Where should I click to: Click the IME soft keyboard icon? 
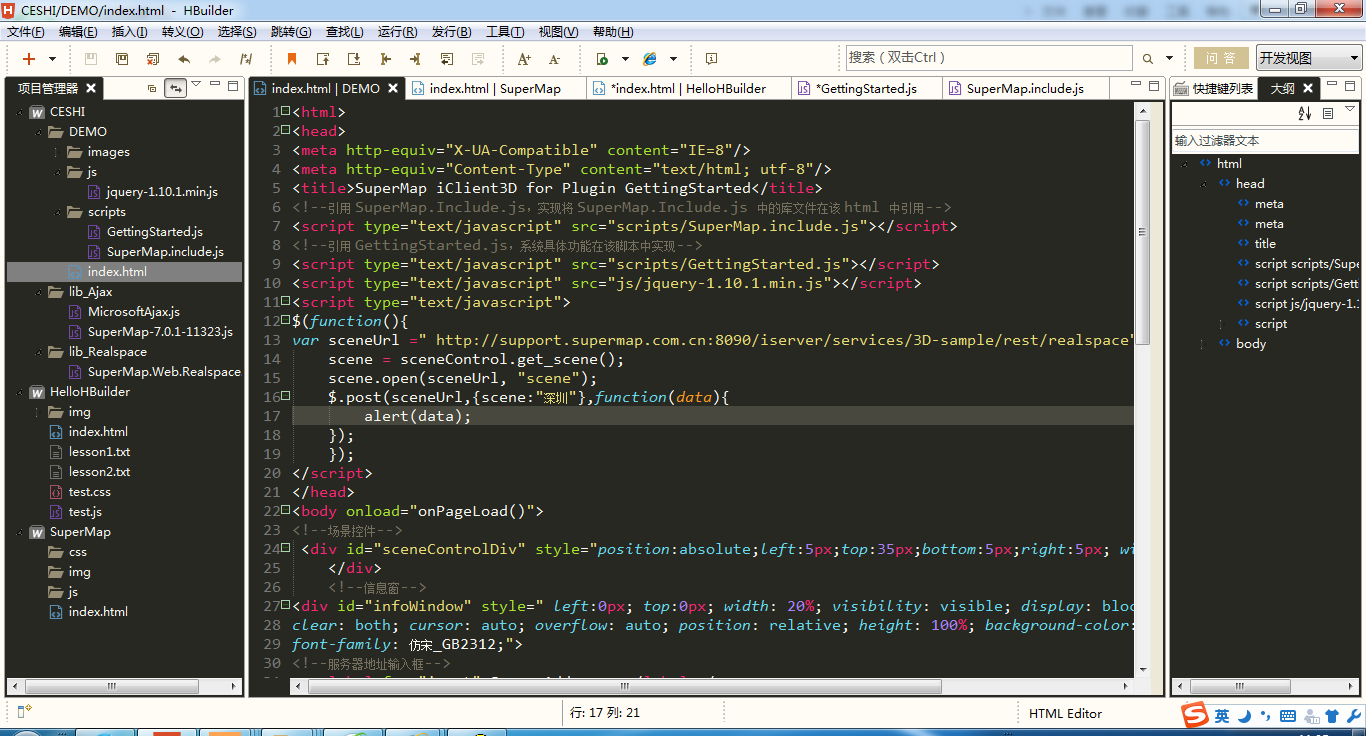coord(1288,716)
